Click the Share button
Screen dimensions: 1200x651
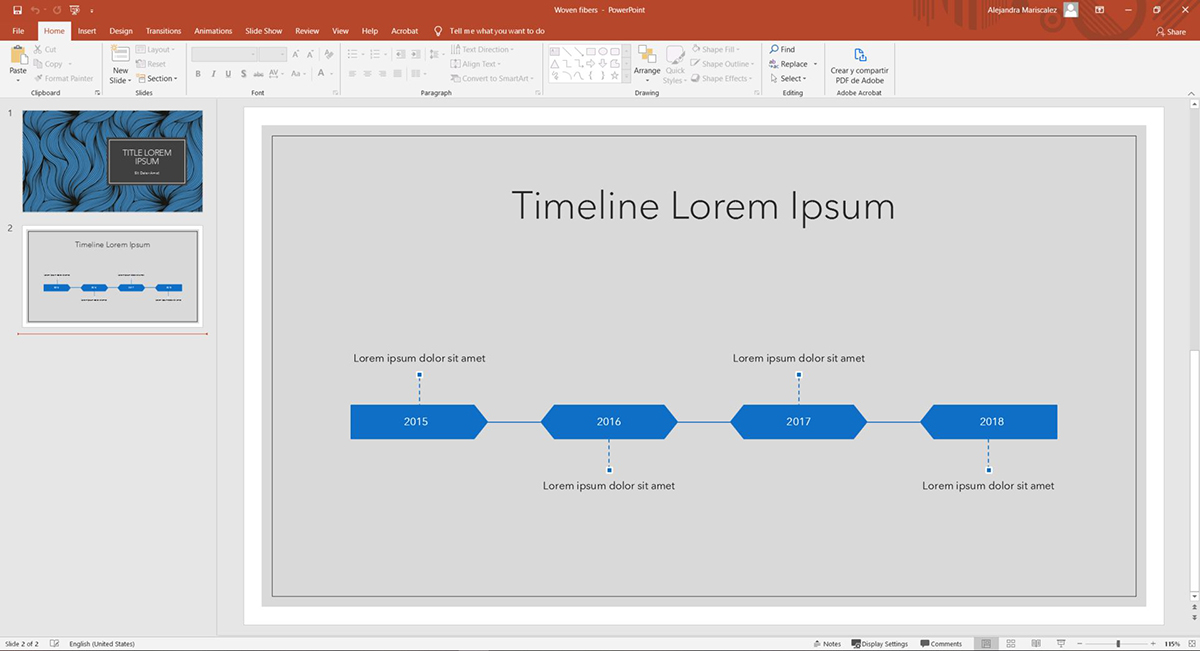tap(1171, 31)
